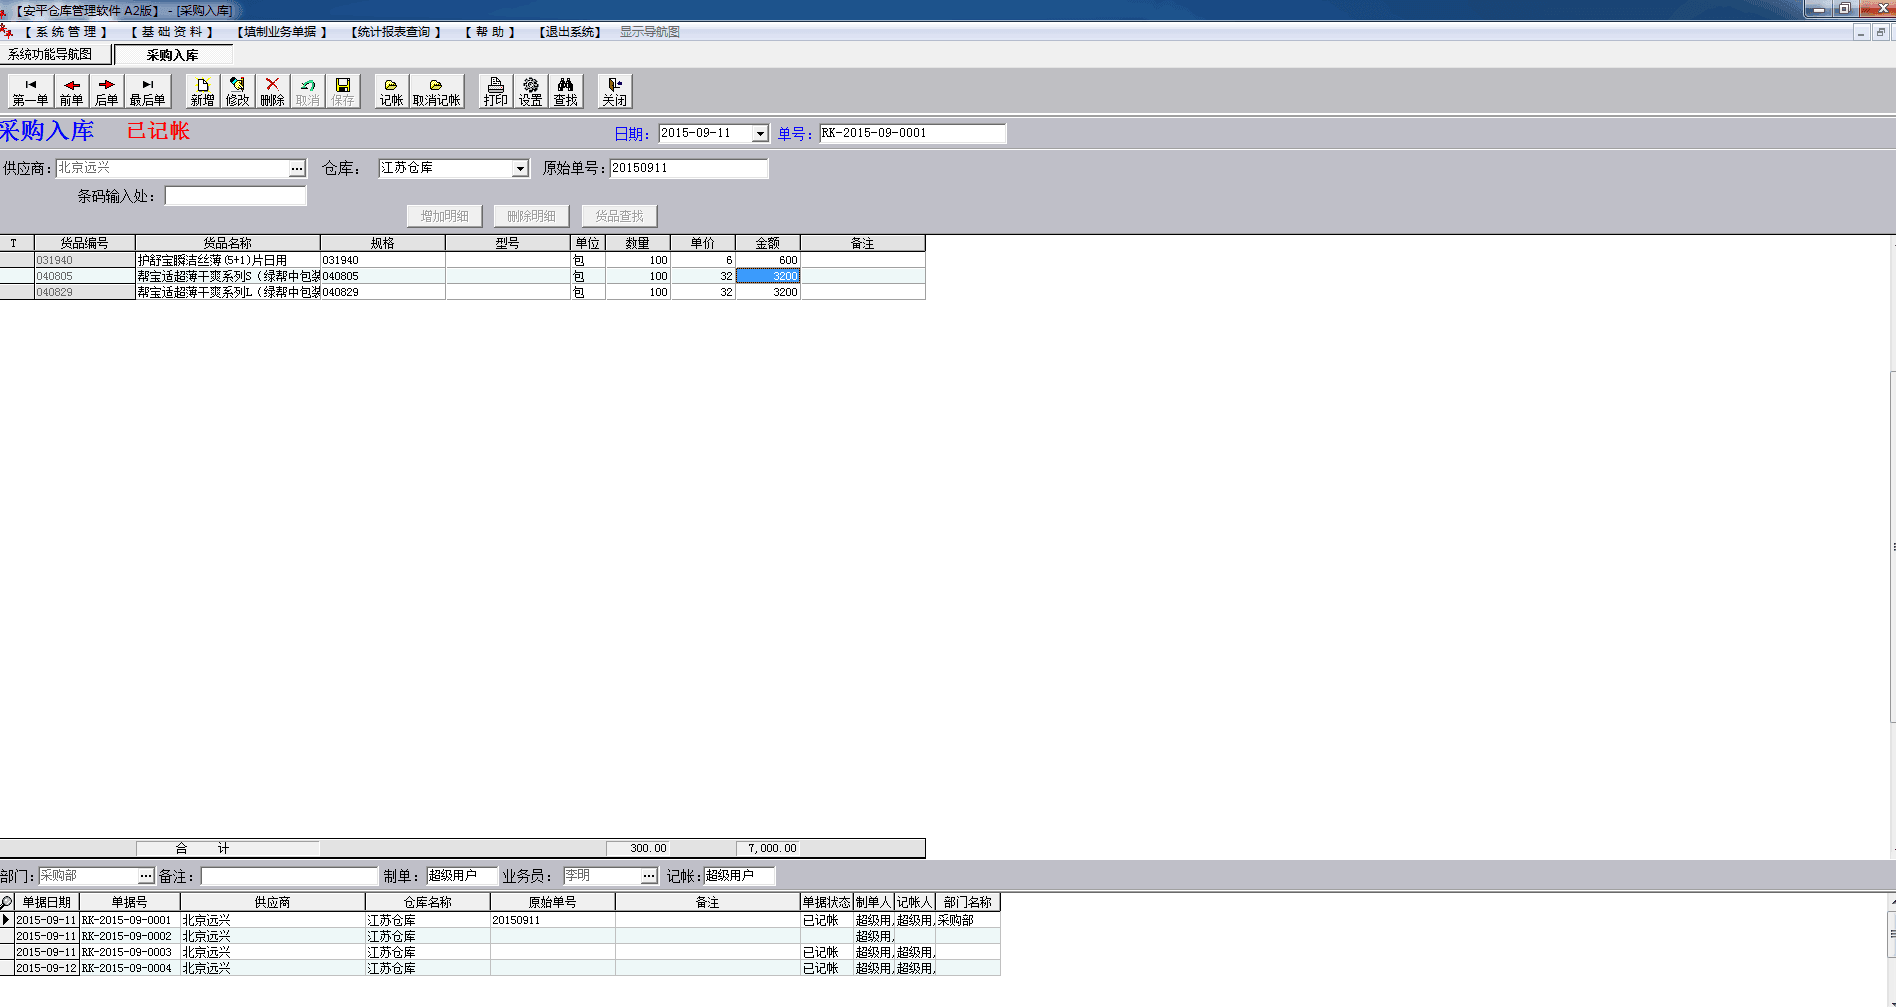Open the 基础资料 menu
The width and height of the screenshot is (1896, 1007).
172,32
